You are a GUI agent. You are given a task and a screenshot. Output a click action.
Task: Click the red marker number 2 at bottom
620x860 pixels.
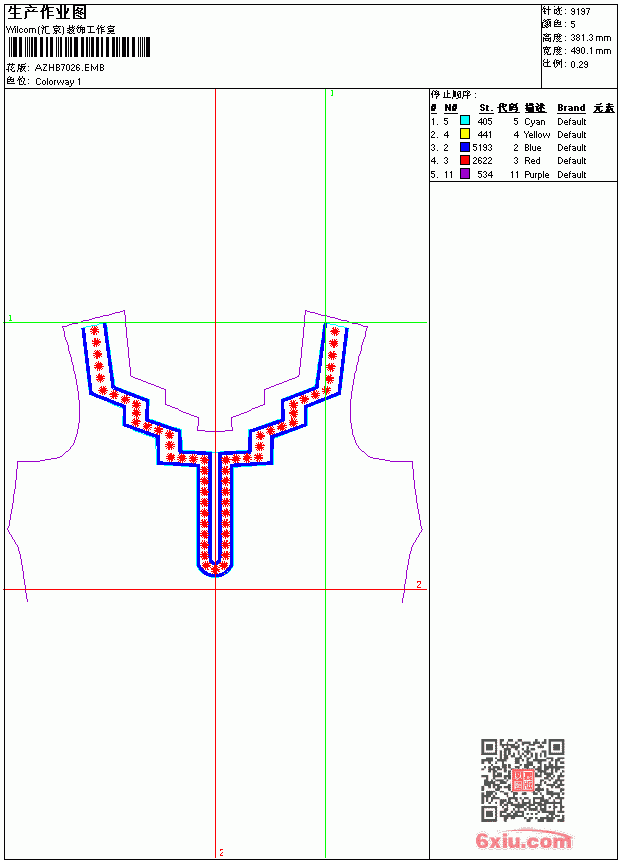coord(221,853)
